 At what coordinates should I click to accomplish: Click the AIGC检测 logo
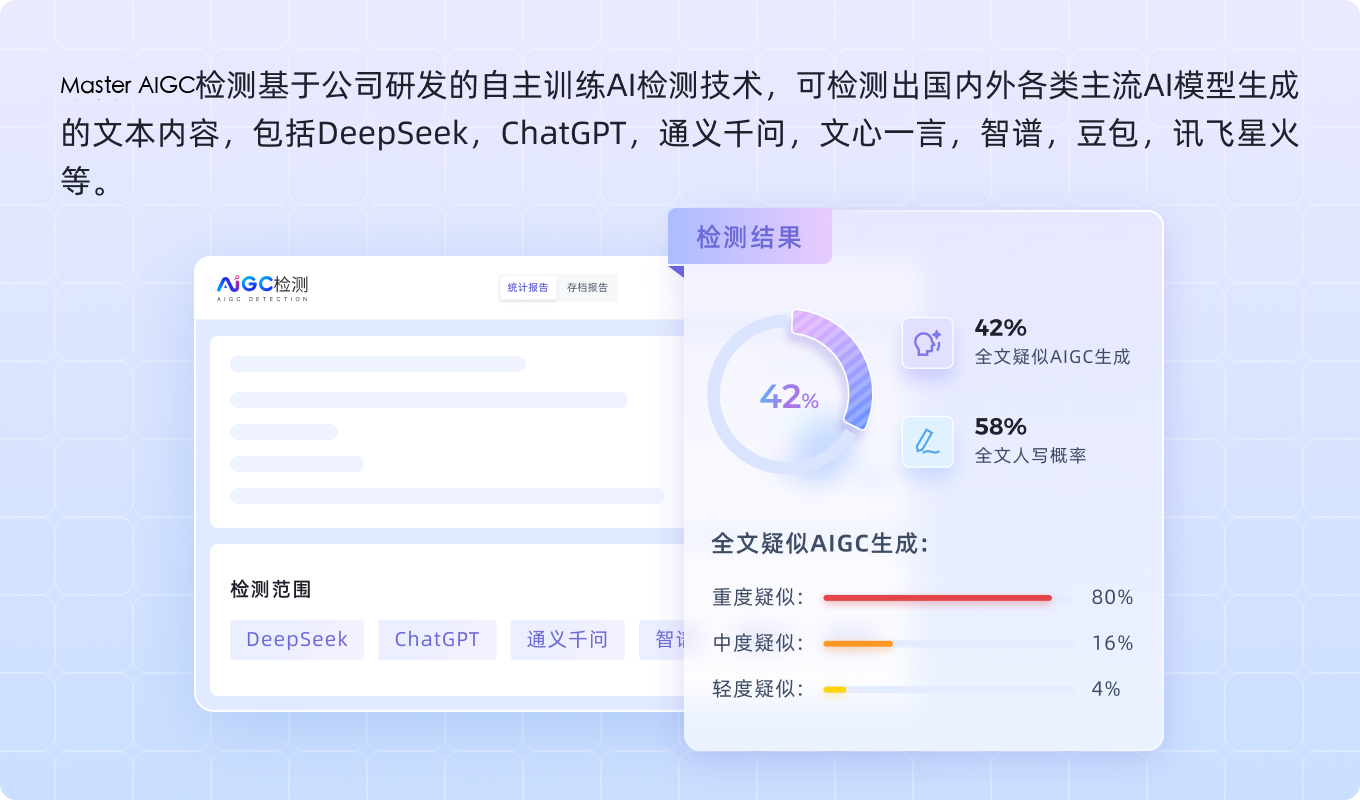click(263, 287)
